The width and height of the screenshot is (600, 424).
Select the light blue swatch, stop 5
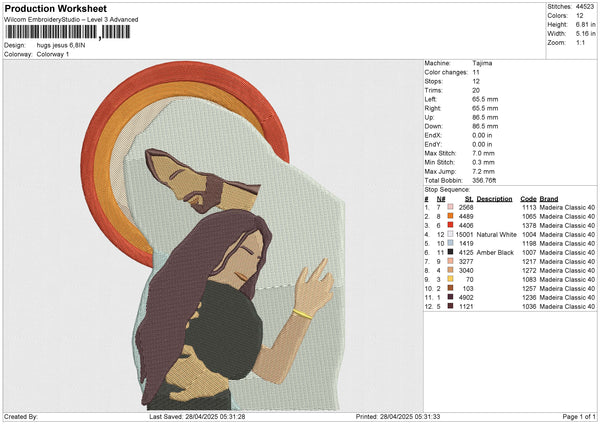pyautogui.click(x=450, y=243)
